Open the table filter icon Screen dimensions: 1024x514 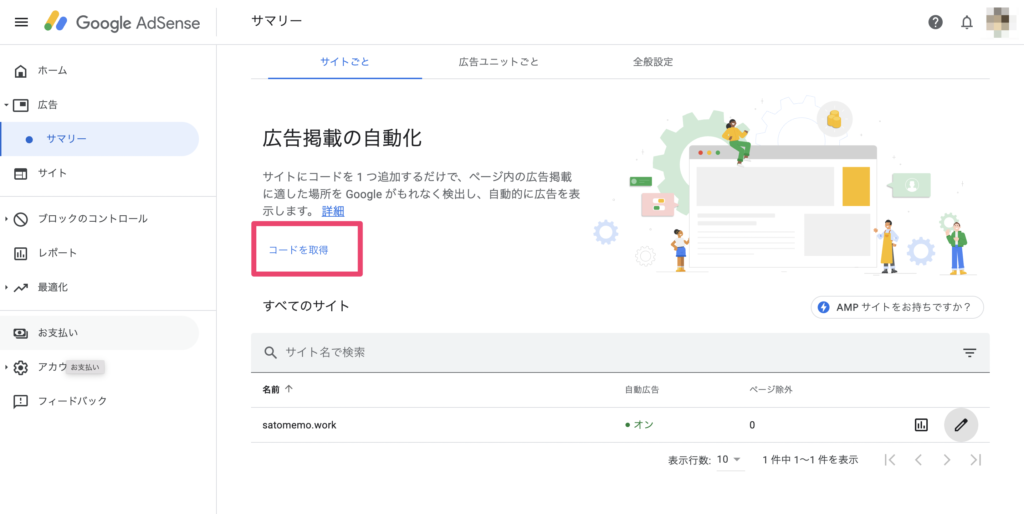coord(970,353)
